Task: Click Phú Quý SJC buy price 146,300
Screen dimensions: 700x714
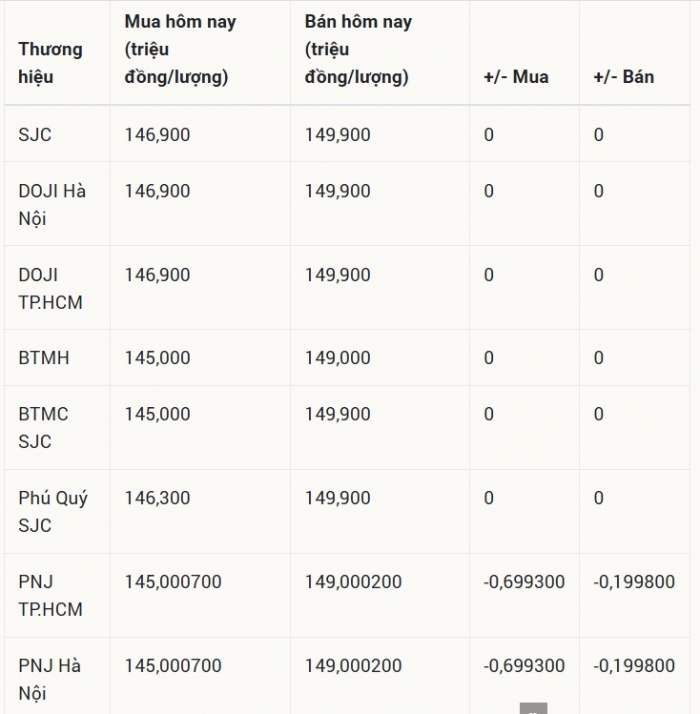Action: pos(158,498)
